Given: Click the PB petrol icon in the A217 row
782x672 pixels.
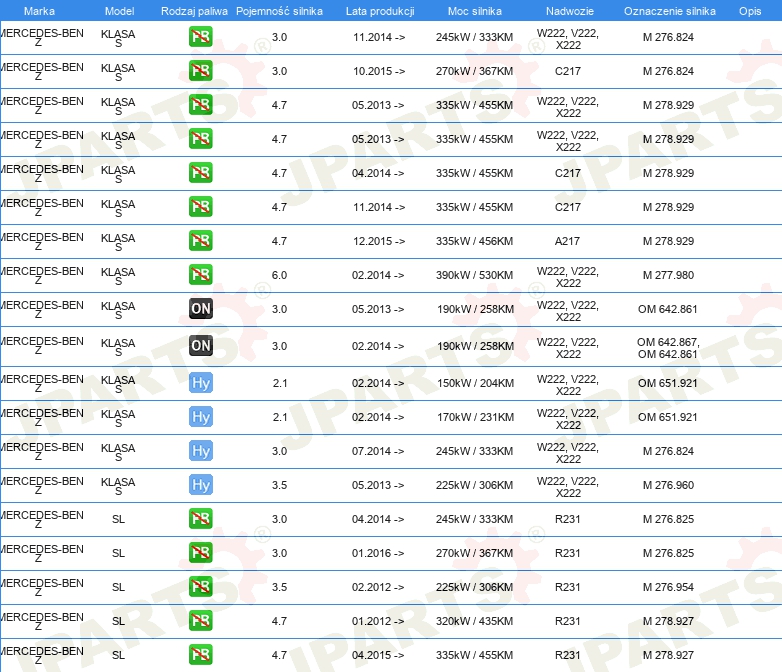Looking at the screenshot, I should pyautogui.click(x=200, y=241).
